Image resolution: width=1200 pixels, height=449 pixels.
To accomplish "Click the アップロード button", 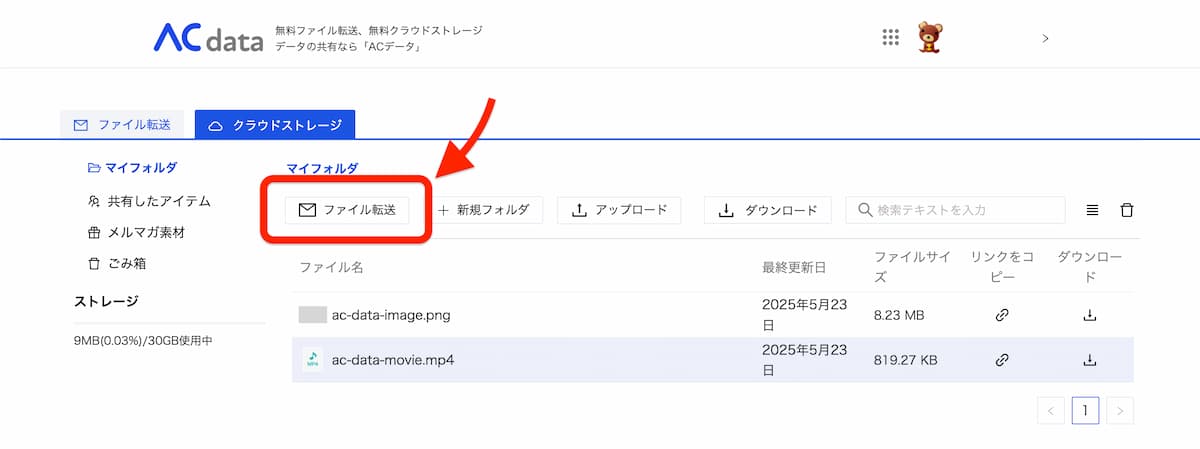I will [619, 210].
